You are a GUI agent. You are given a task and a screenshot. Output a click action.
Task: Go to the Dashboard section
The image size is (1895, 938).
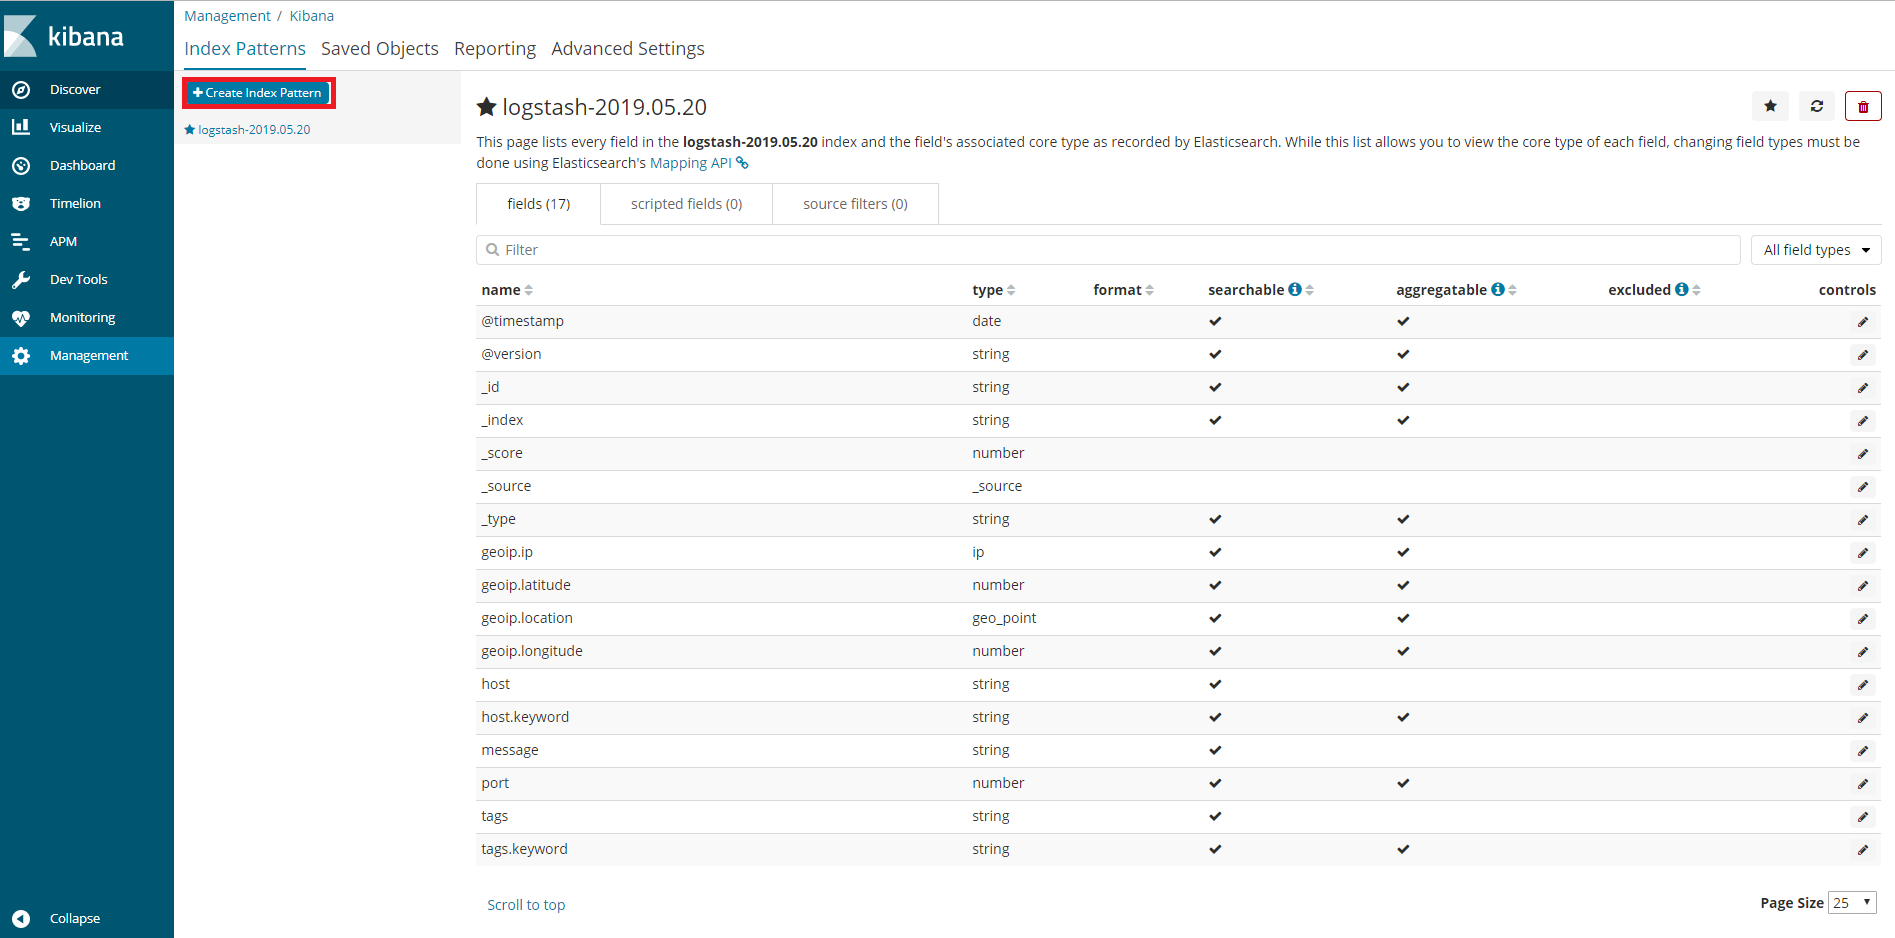(86, 166)
